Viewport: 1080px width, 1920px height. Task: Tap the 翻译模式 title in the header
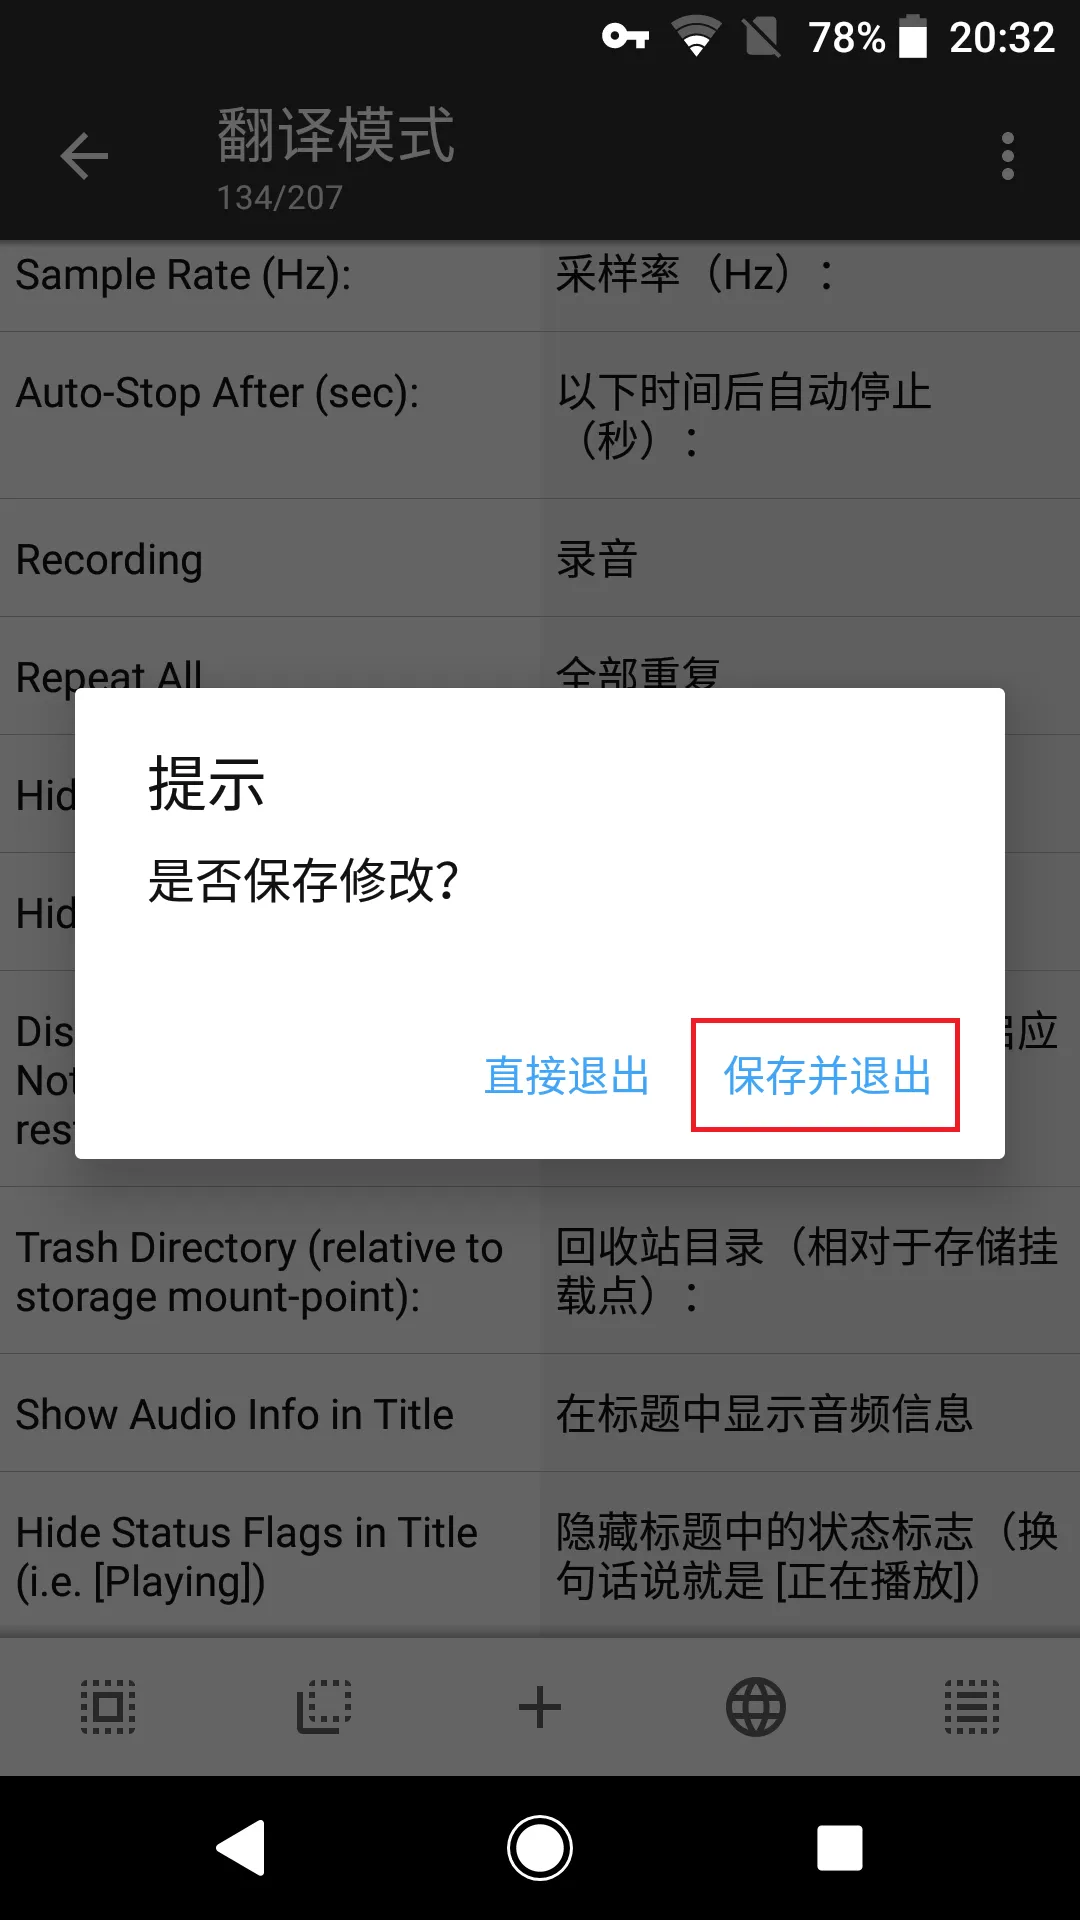(336, 135)
